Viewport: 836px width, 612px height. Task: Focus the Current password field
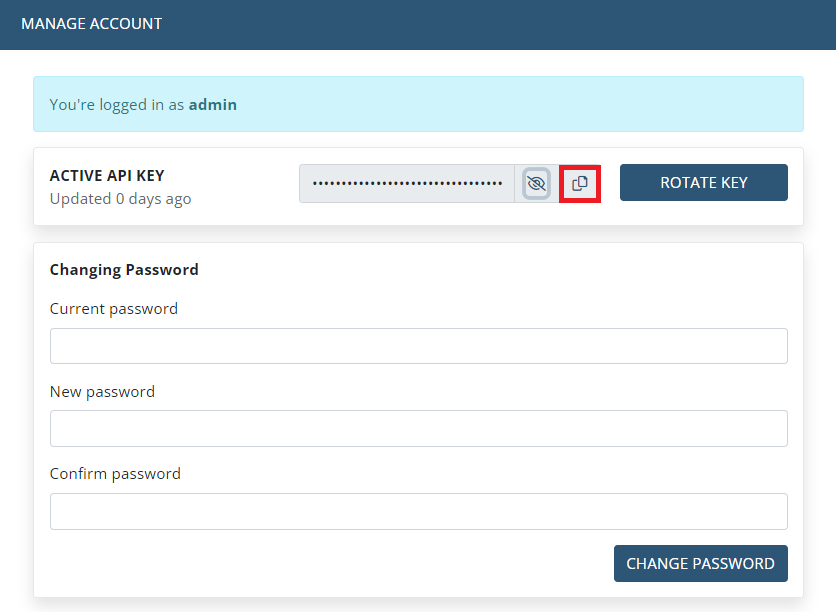coord(418,346)
